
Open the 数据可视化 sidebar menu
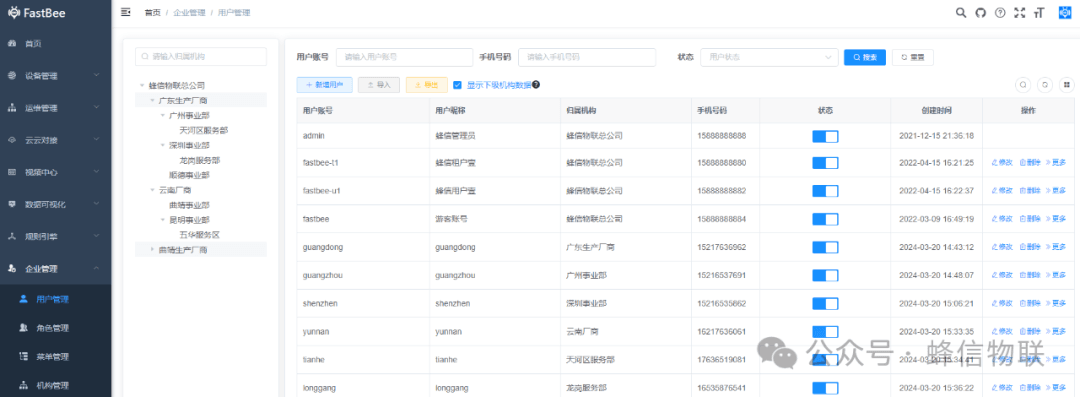pyautogui.click(x=55, y=204)
